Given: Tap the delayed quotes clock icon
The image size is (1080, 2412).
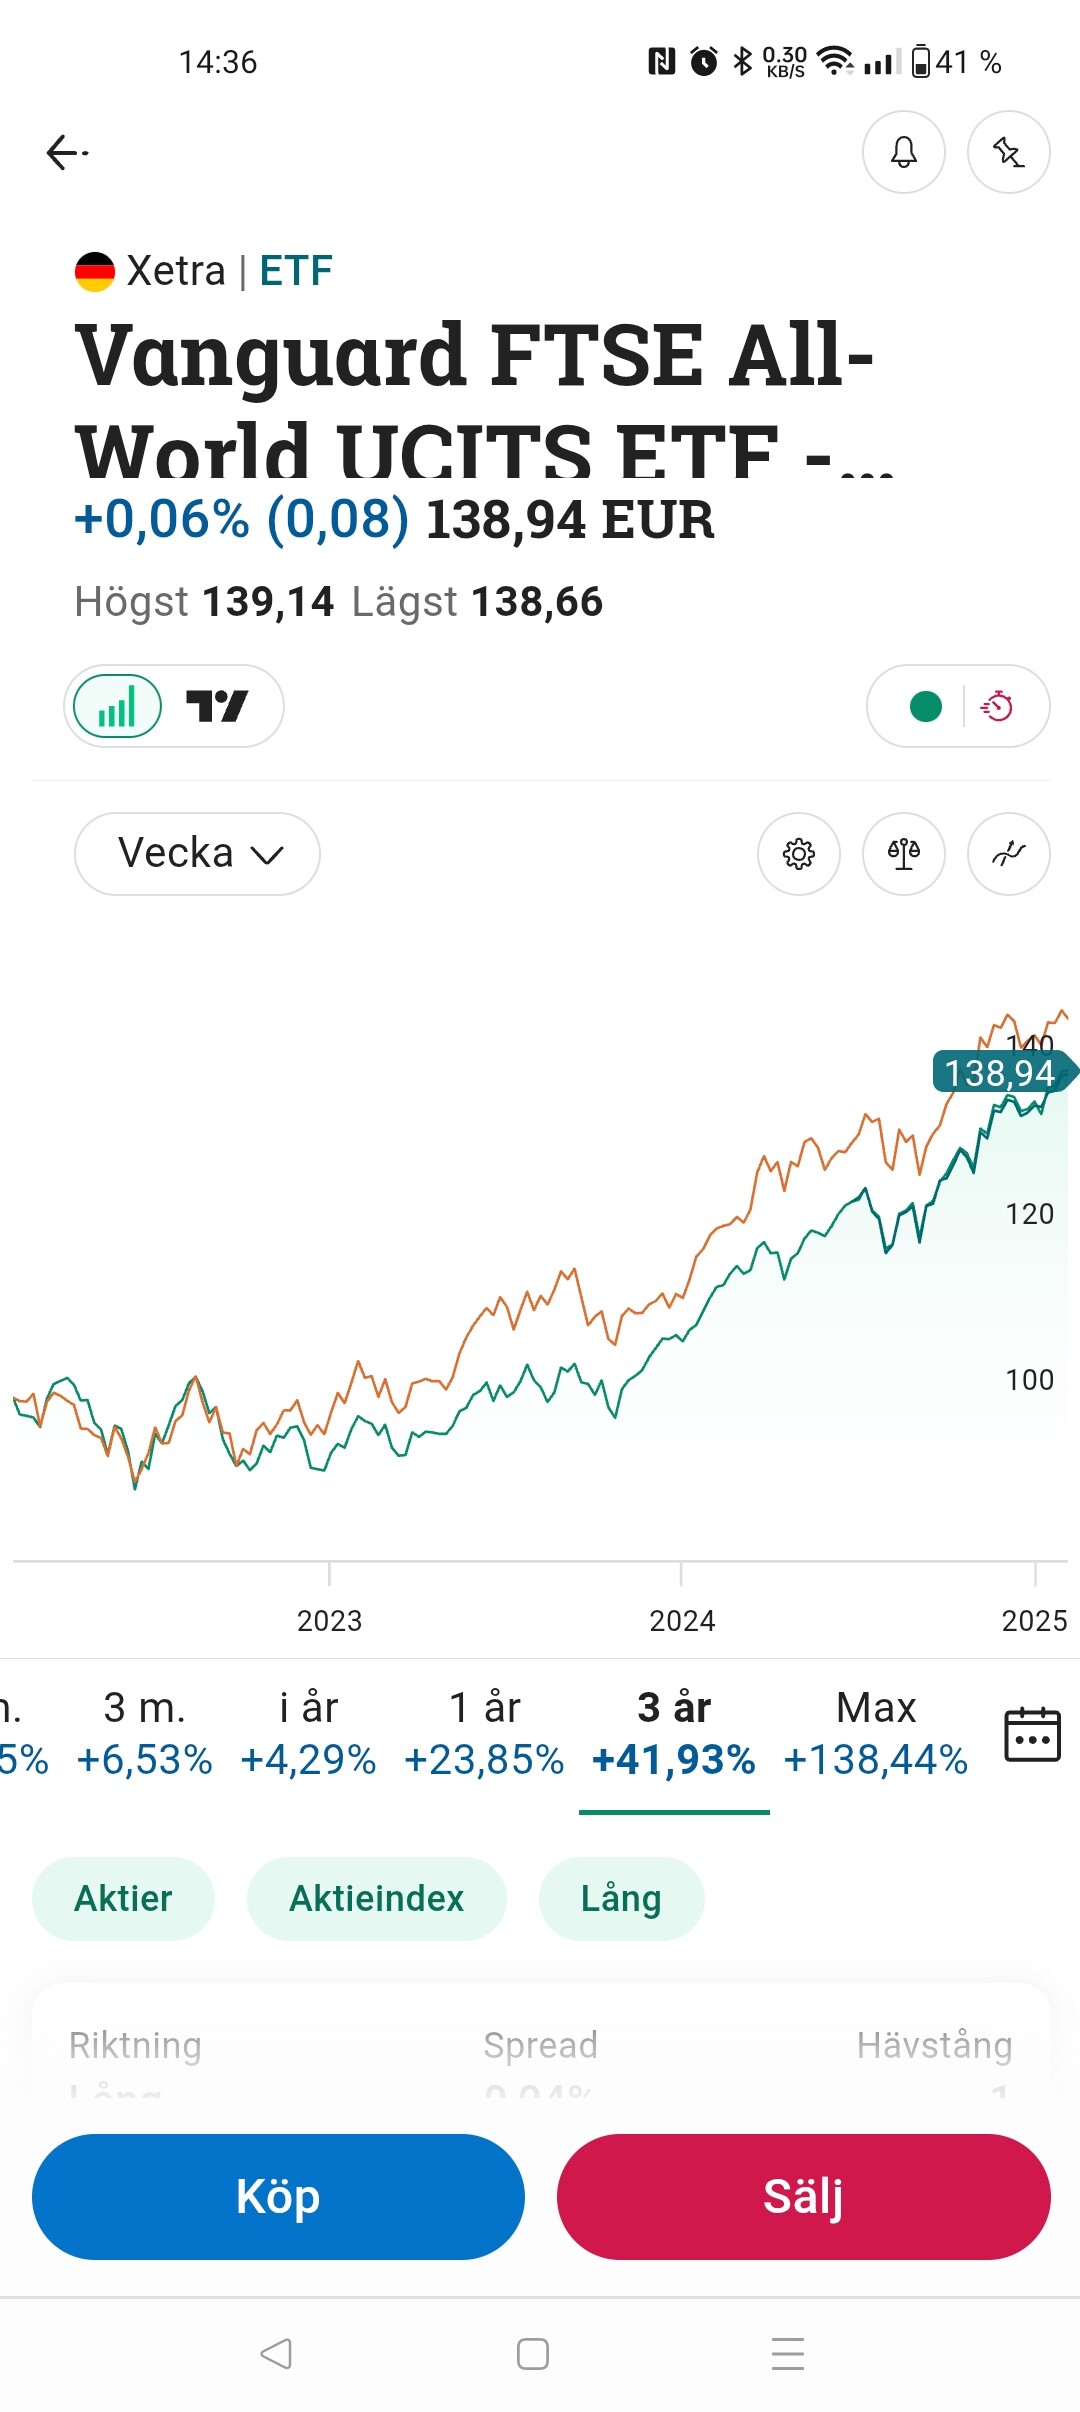Looking at the screenshot, I should tap(997, 706).
